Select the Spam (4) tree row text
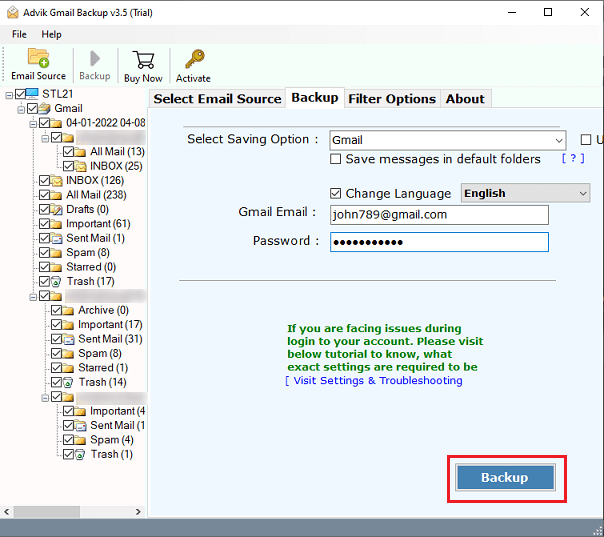Image resolution: width=604 pixels, height=537 pixels. tap(112, 440)
